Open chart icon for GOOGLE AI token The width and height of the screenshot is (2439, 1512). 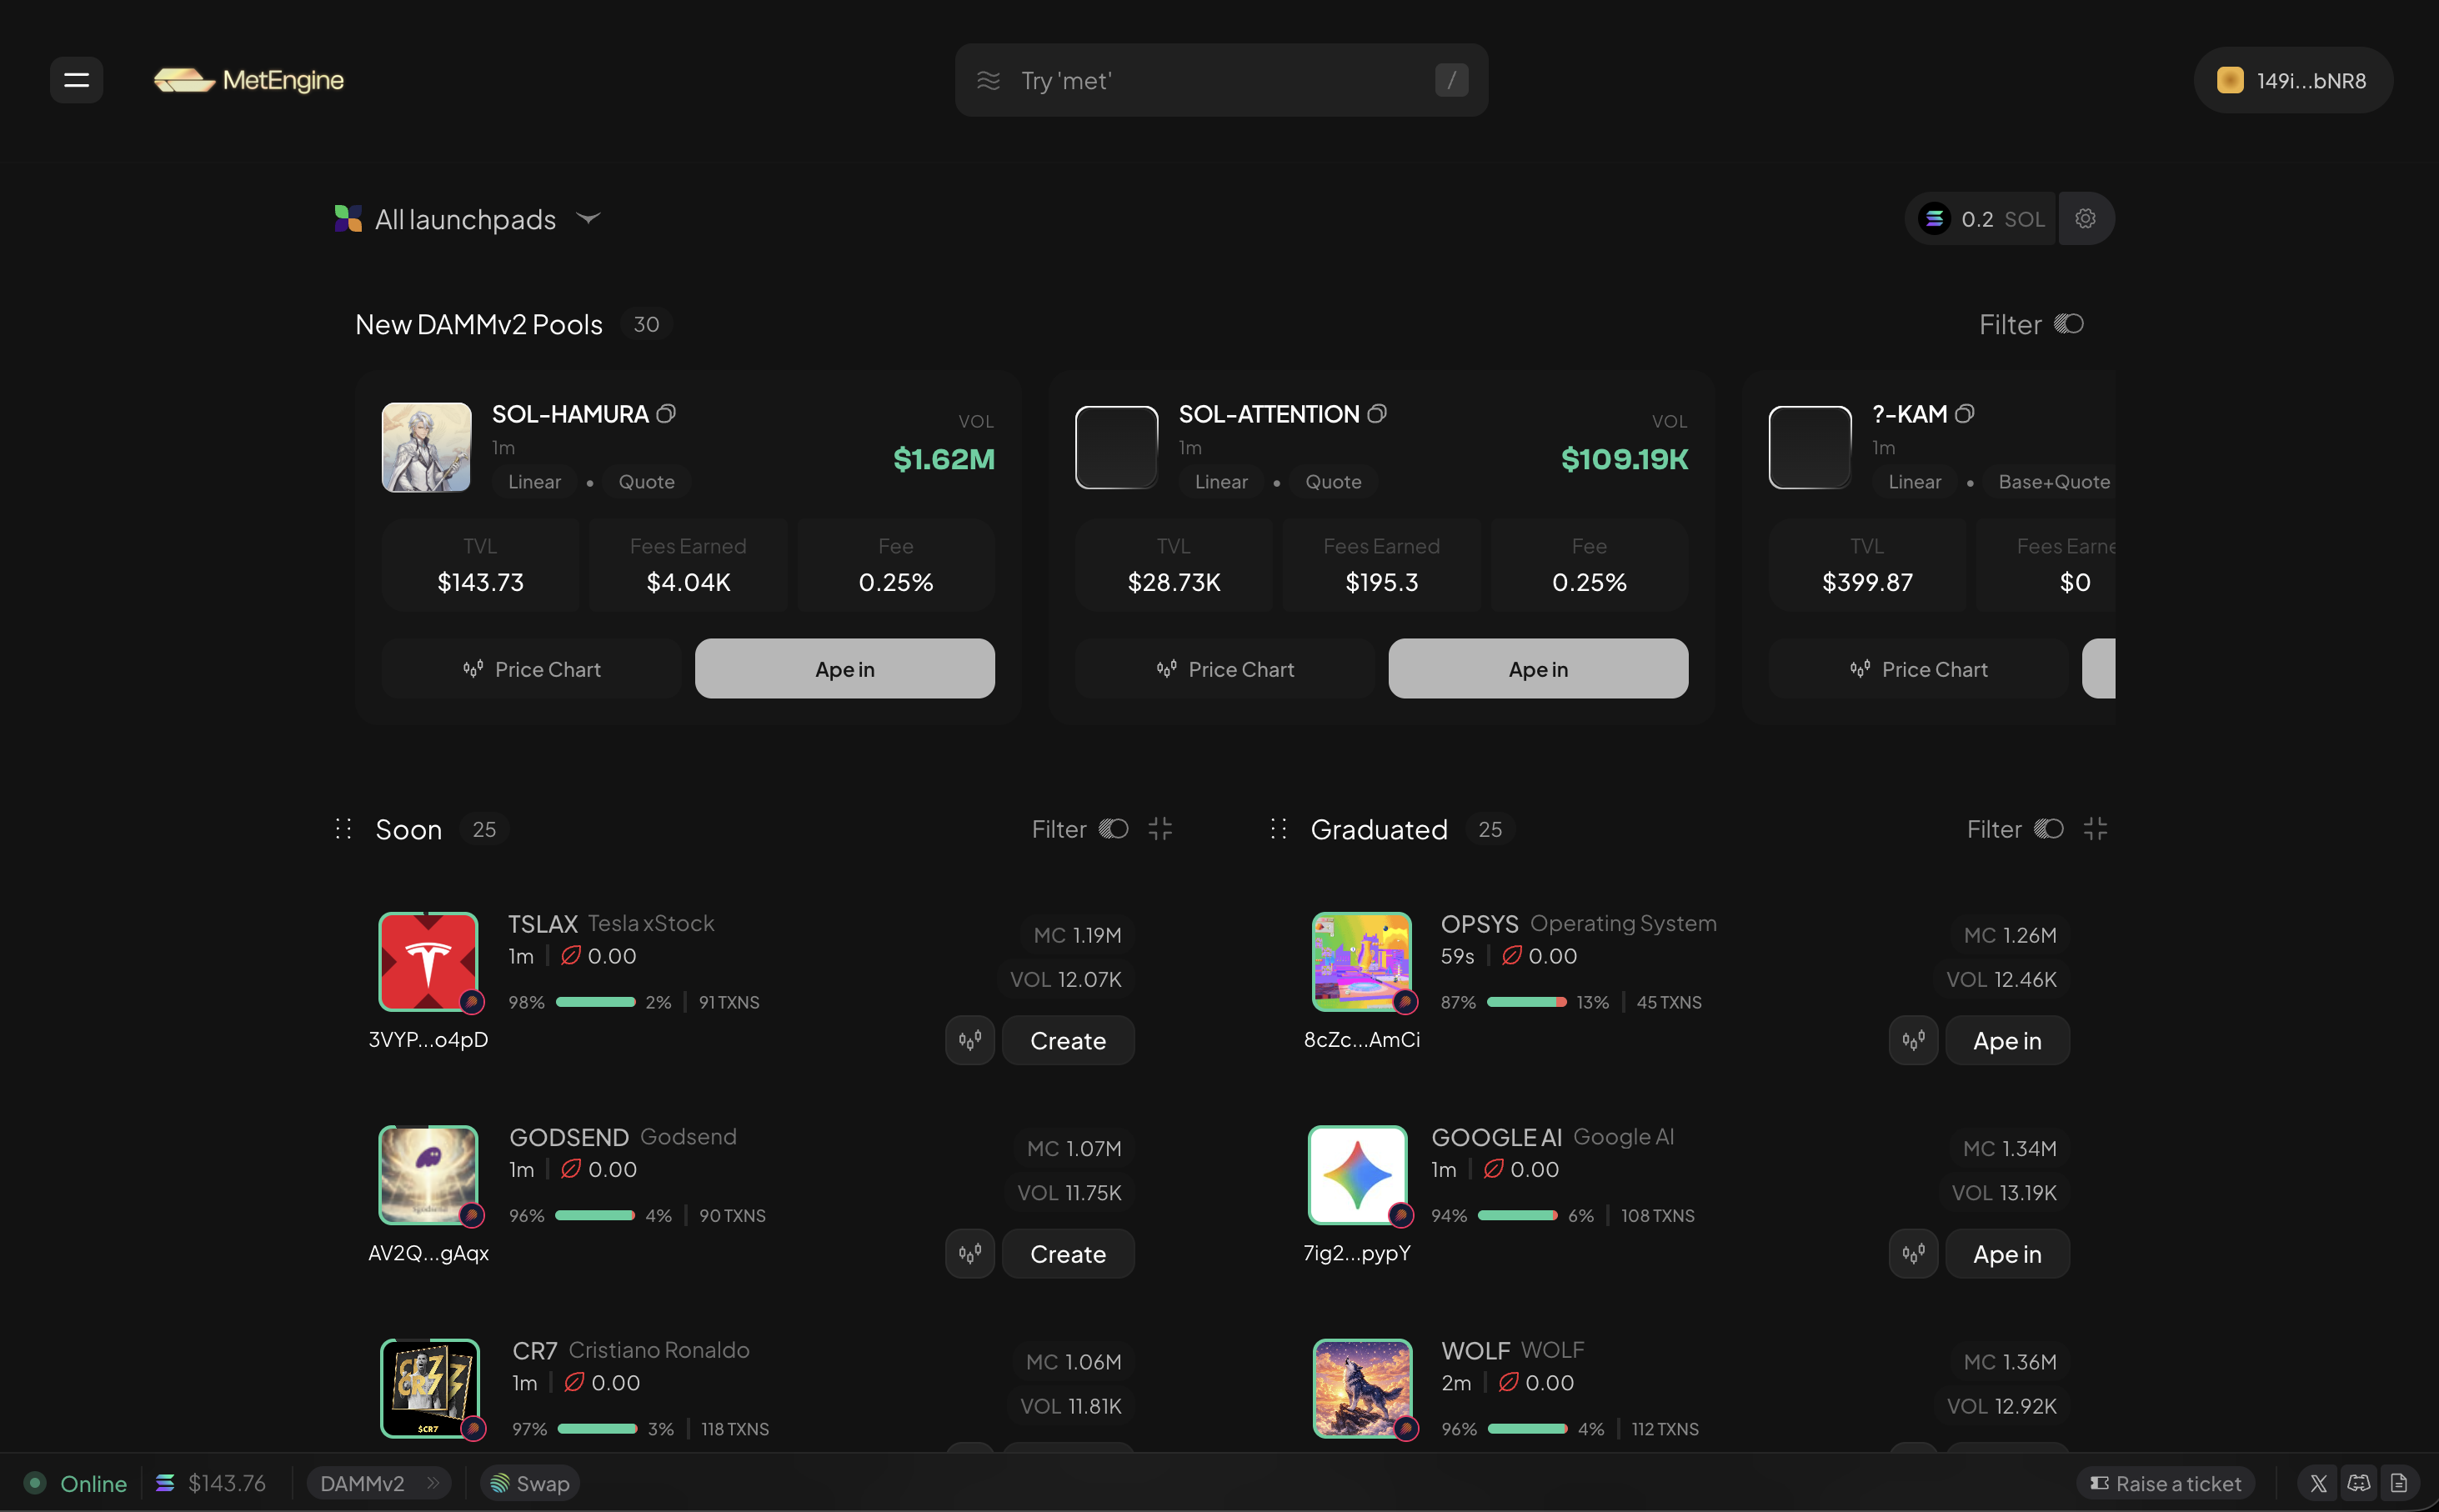pos(1914,1254)
